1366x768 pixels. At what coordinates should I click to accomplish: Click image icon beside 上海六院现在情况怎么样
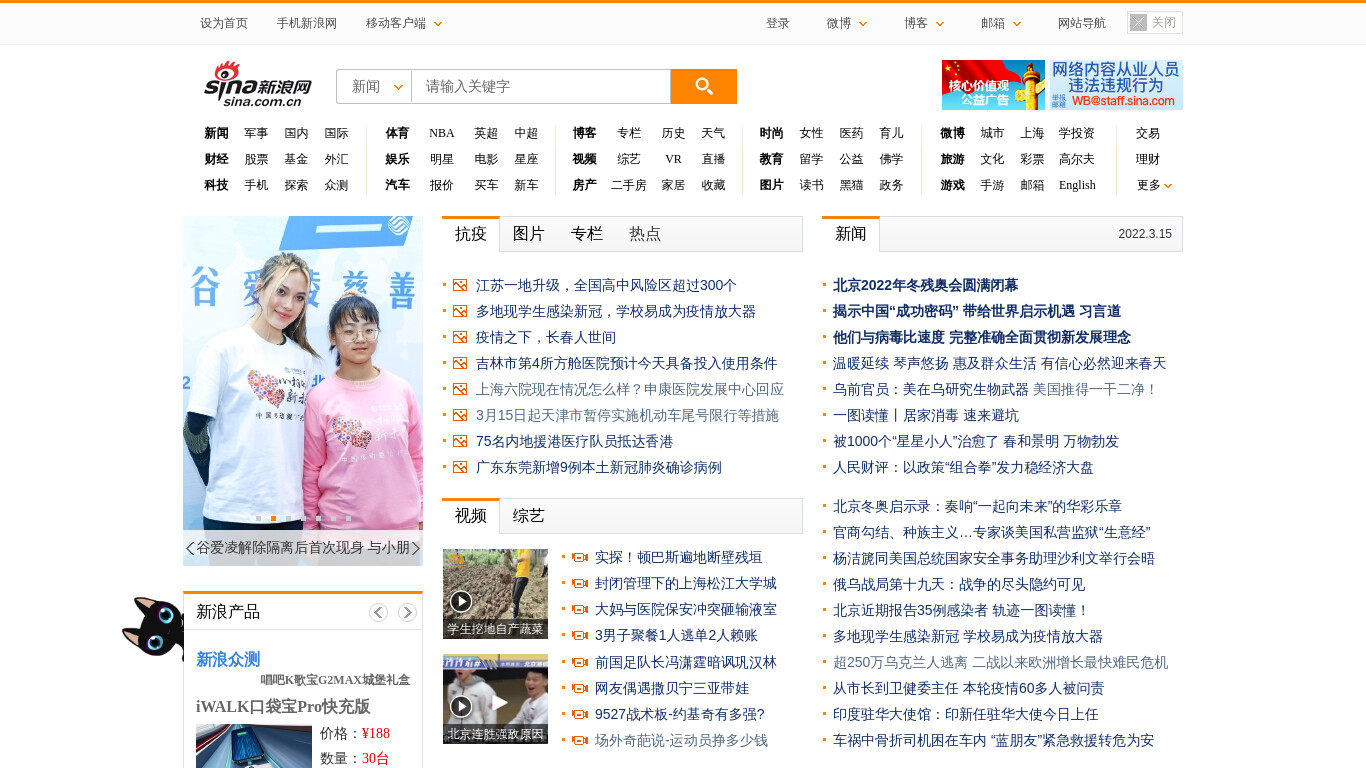point(460,390)
